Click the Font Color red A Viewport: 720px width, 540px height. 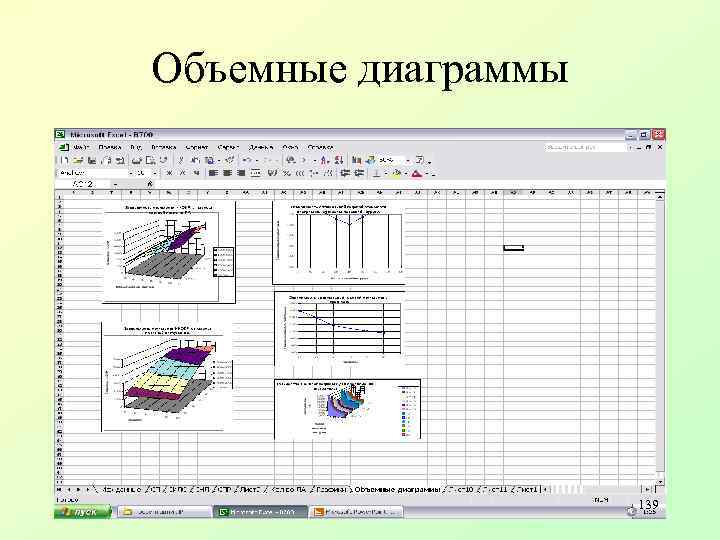(416, 173)
